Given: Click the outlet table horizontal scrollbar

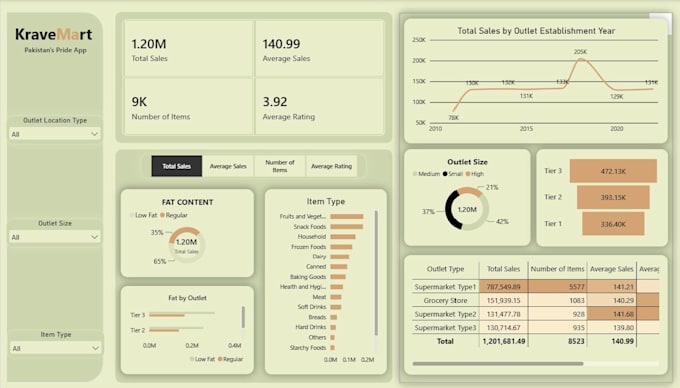Looking at the screenshot, I should tap(498, 364).
